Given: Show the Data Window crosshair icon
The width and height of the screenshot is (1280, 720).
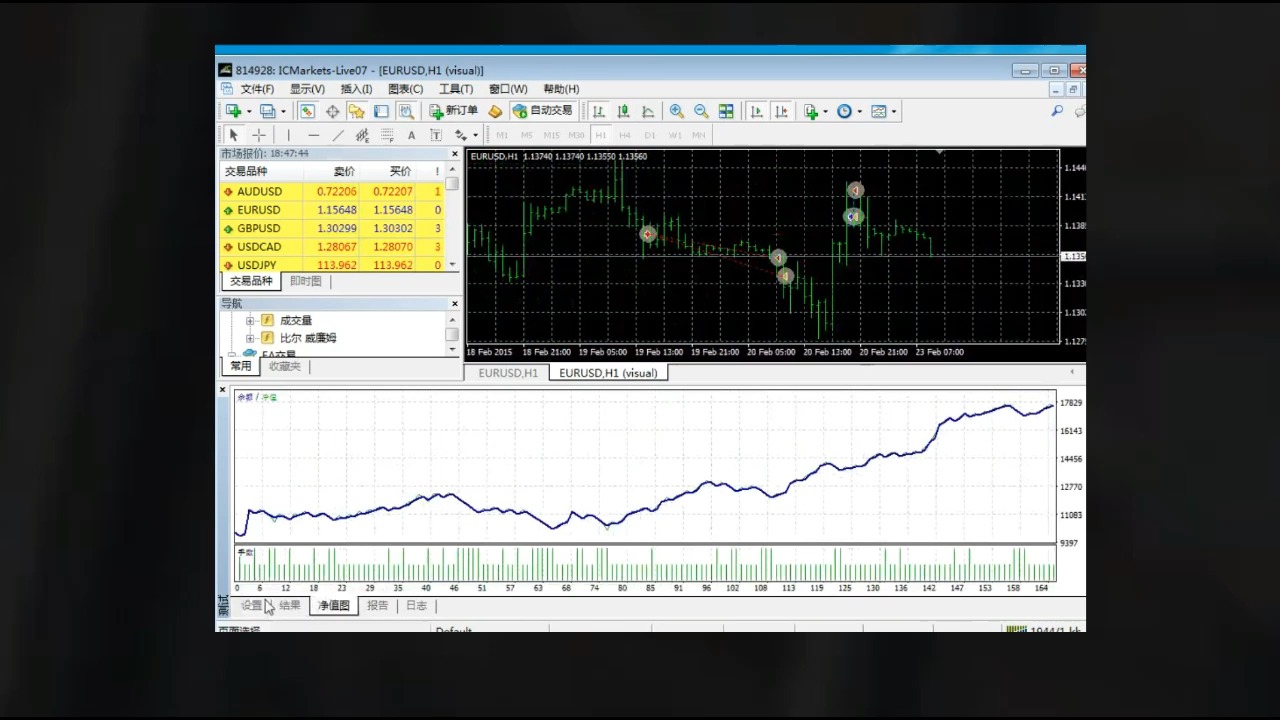Looking at the screenshot, I should click(332, 111).
